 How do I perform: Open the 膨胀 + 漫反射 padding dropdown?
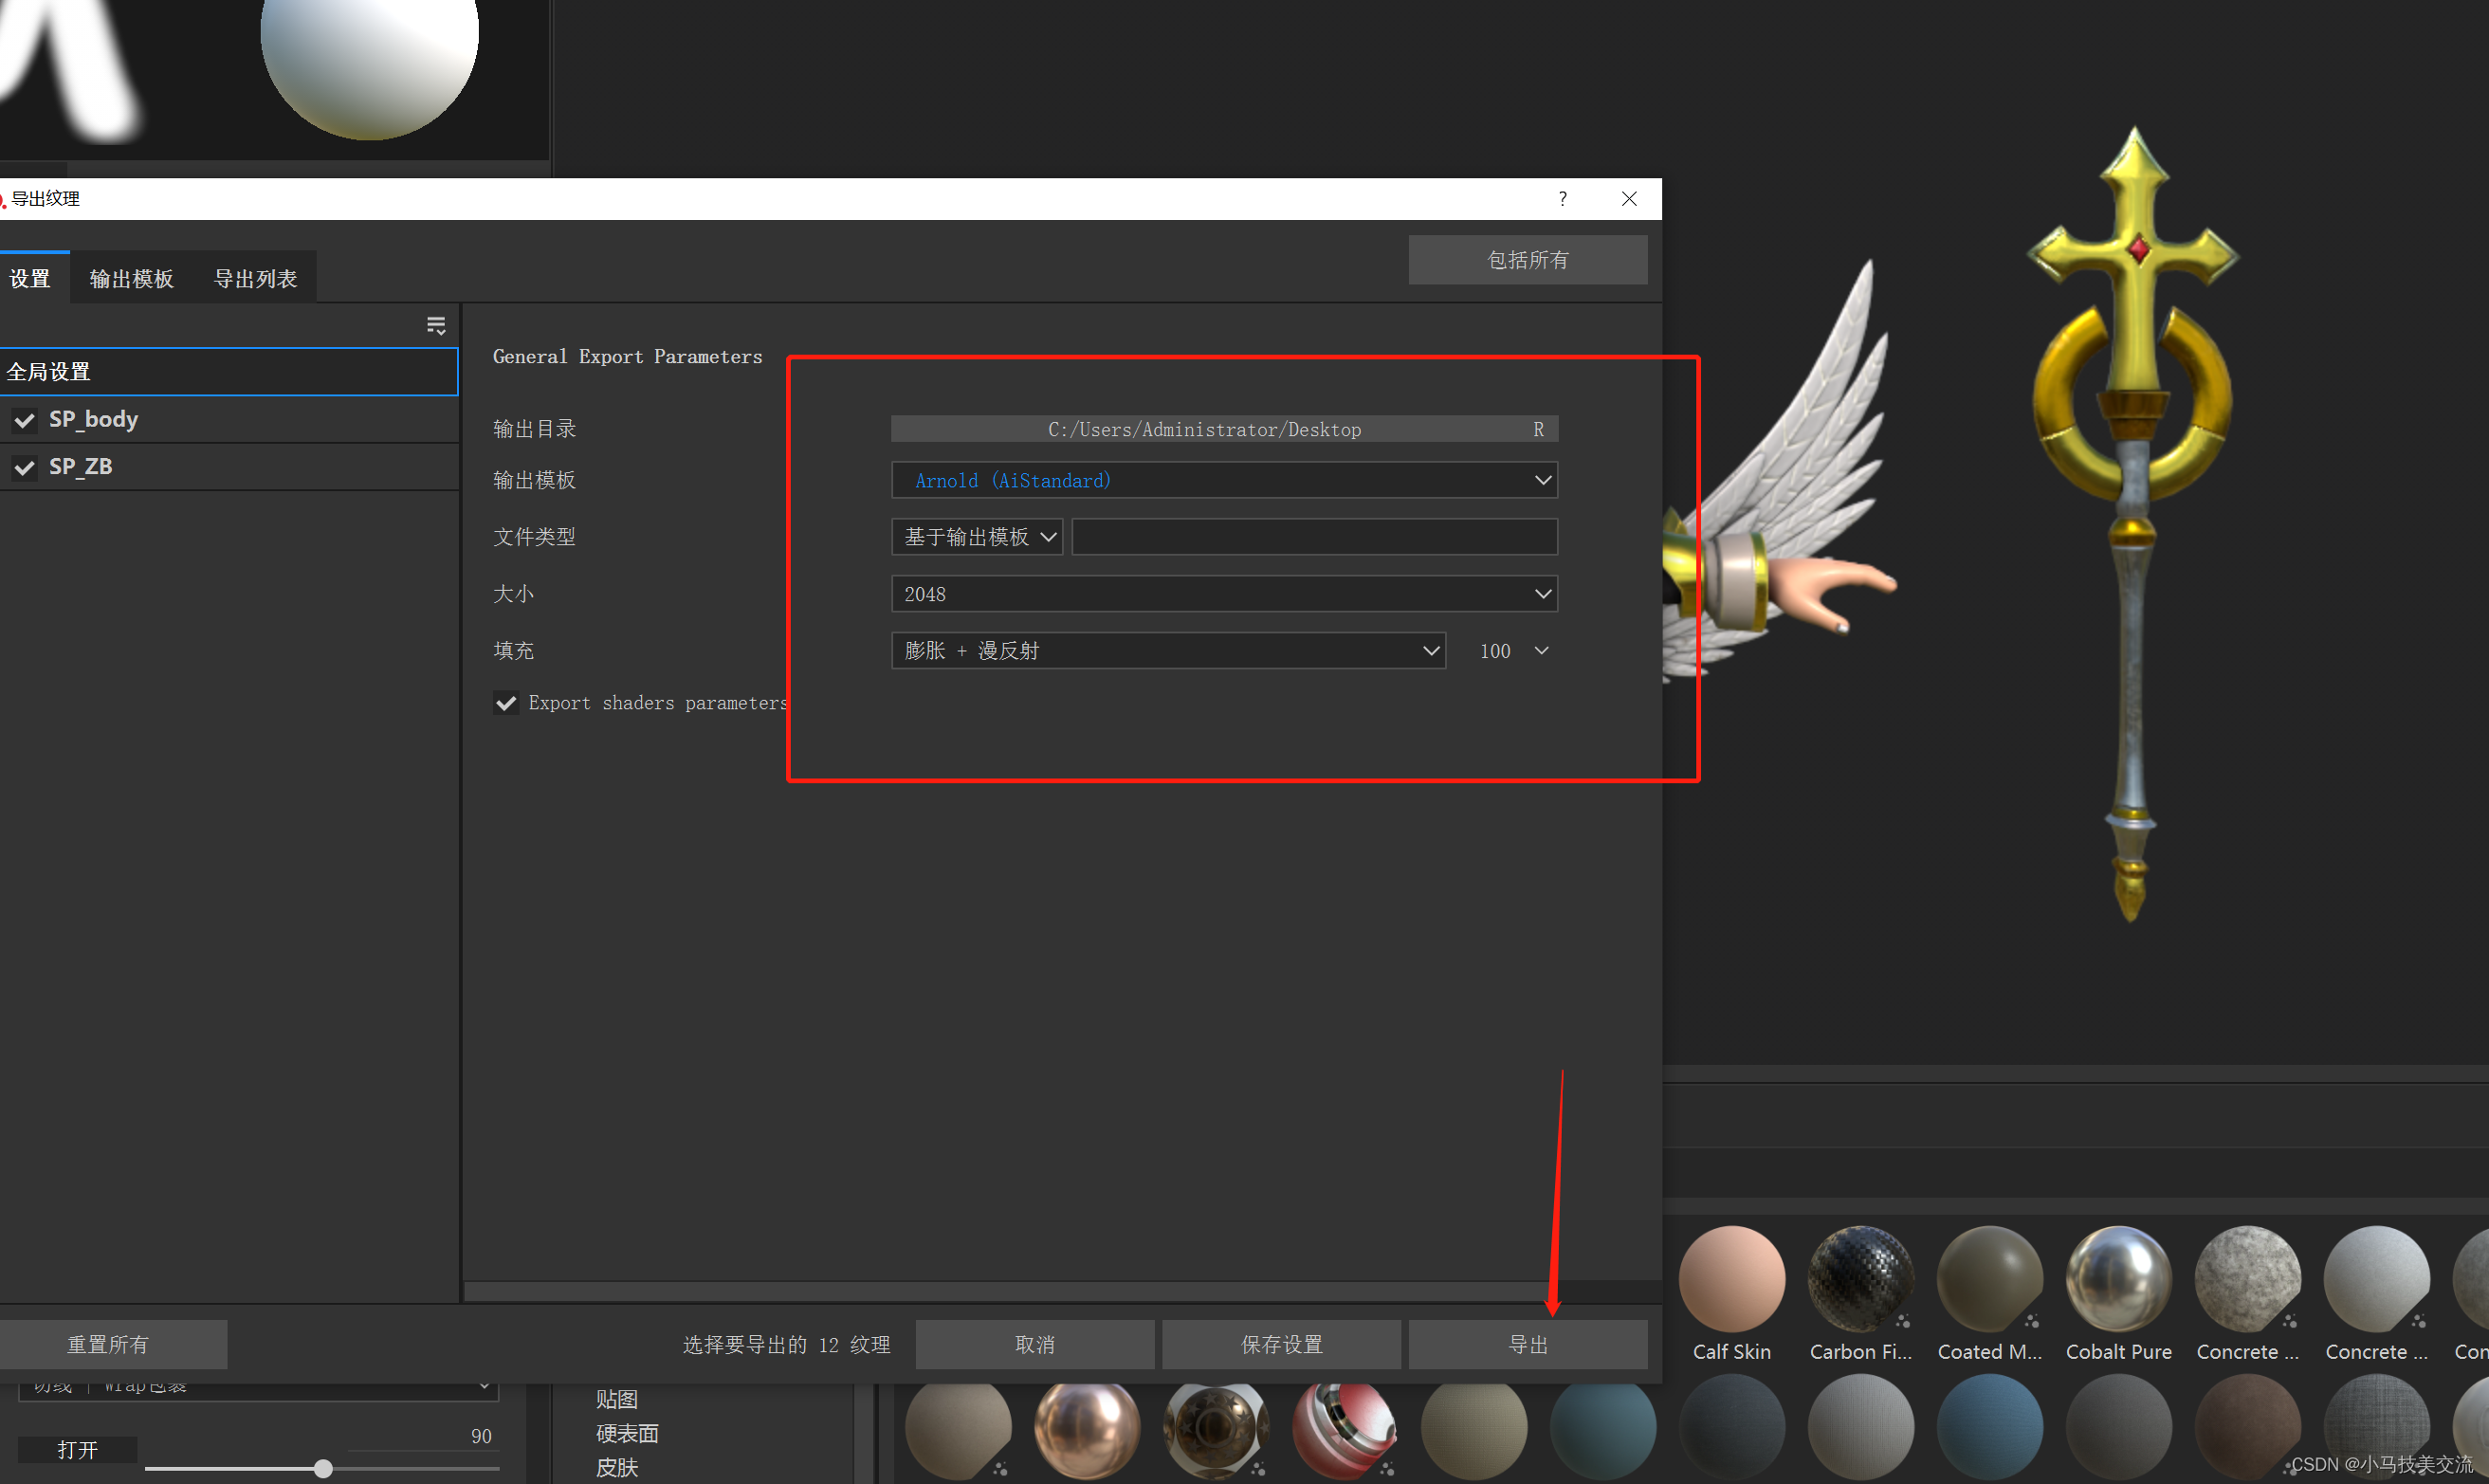[1167, 651]
